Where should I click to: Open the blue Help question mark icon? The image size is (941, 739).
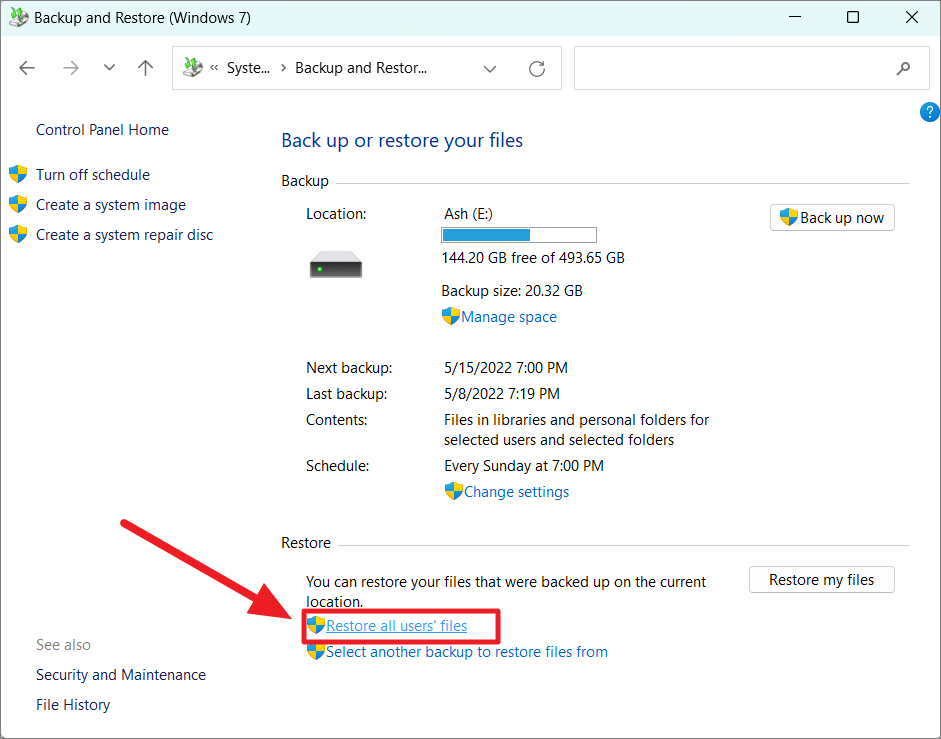click(x=929, y=112)
